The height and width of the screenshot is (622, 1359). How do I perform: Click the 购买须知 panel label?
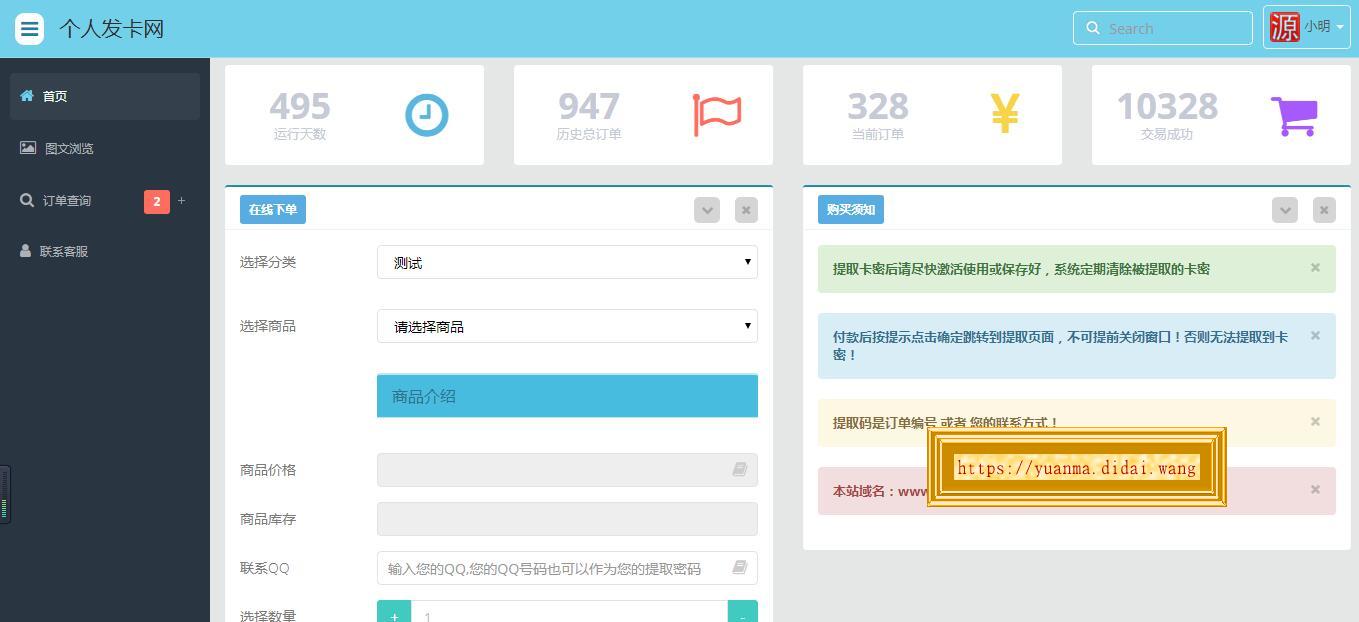[851, 209]
